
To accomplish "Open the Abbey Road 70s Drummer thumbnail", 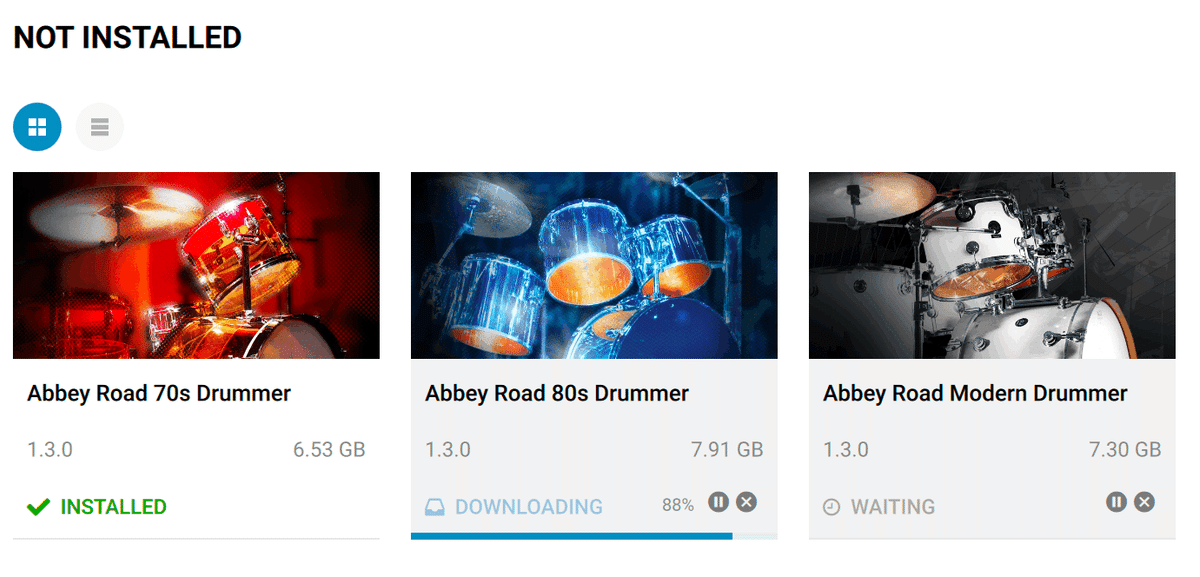I will [196, 265].
